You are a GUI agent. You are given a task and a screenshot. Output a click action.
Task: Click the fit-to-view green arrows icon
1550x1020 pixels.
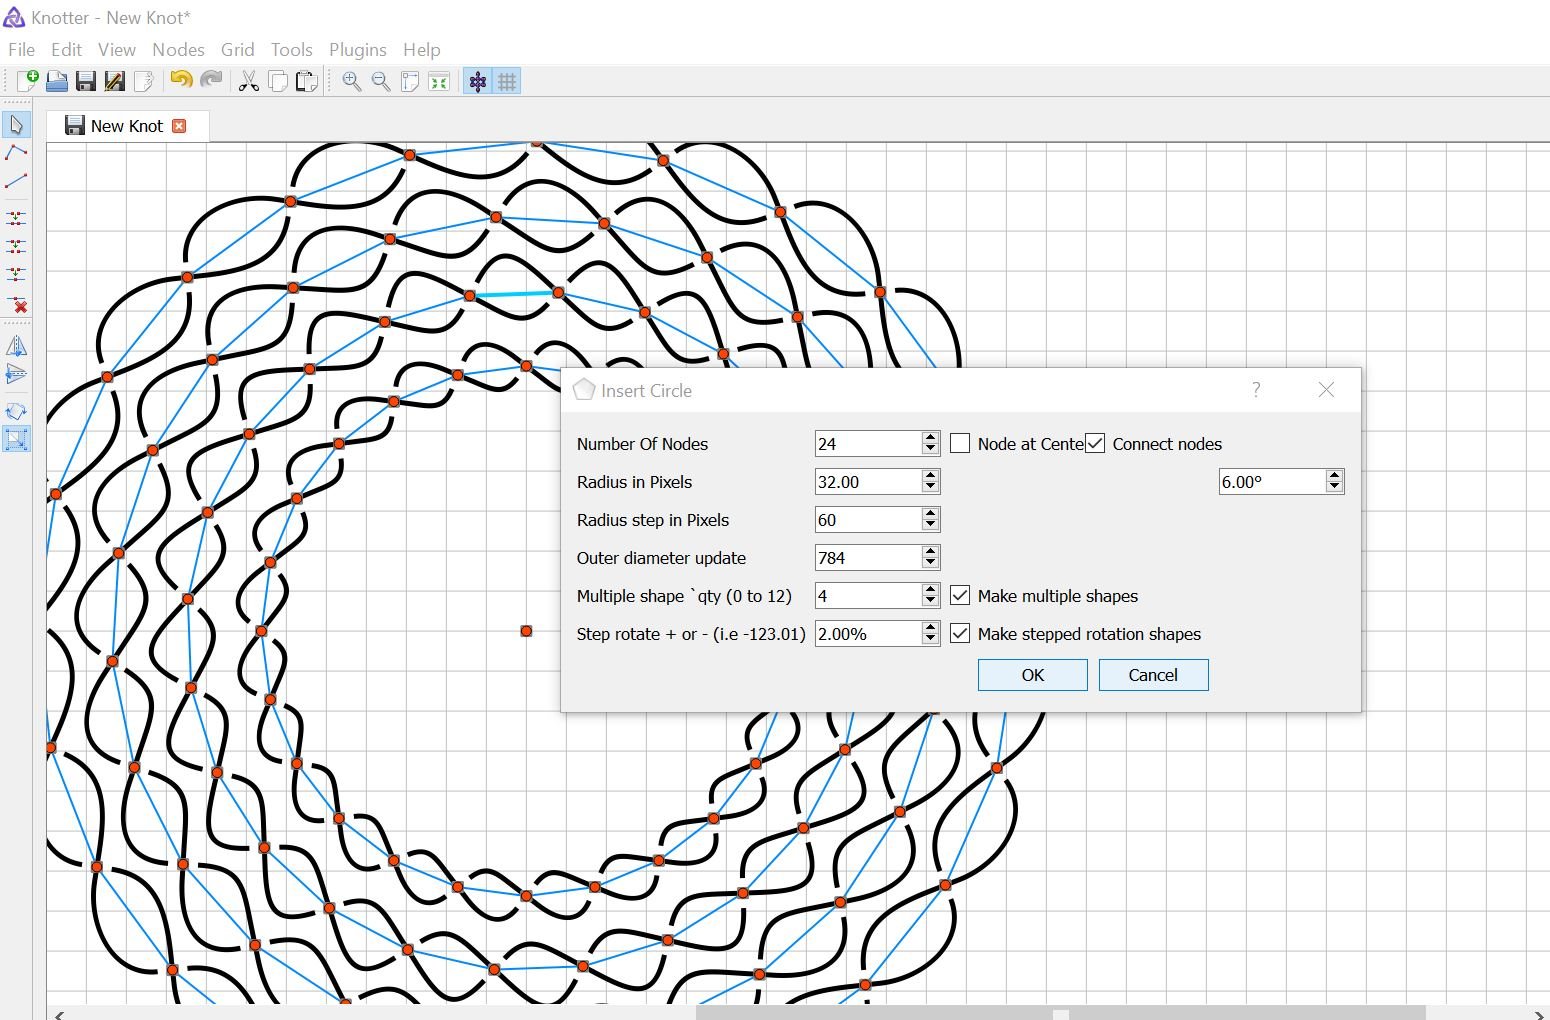(439, 82)
